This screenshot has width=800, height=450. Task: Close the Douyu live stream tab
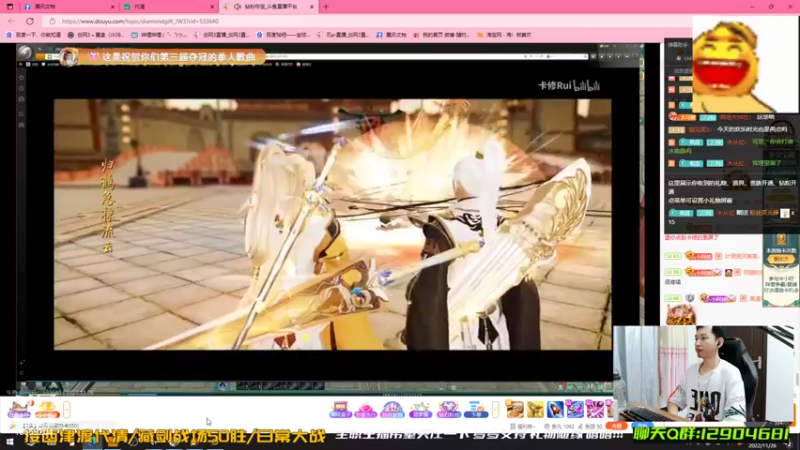pos(312,7)
